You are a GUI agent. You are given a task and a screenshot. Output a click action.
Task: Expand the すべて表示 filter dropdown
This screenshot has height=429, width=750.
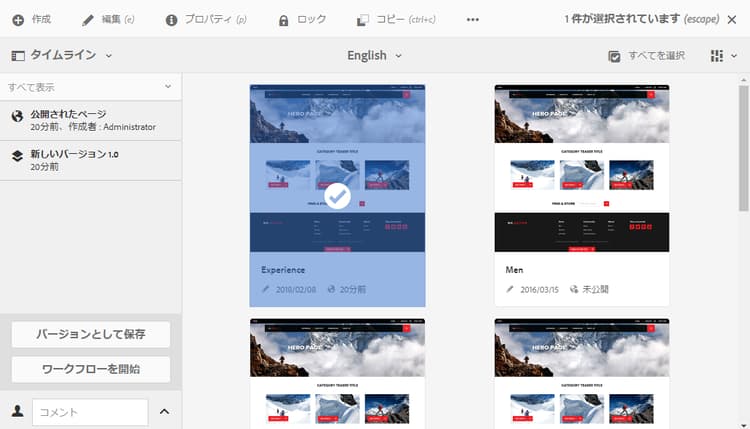168,87
